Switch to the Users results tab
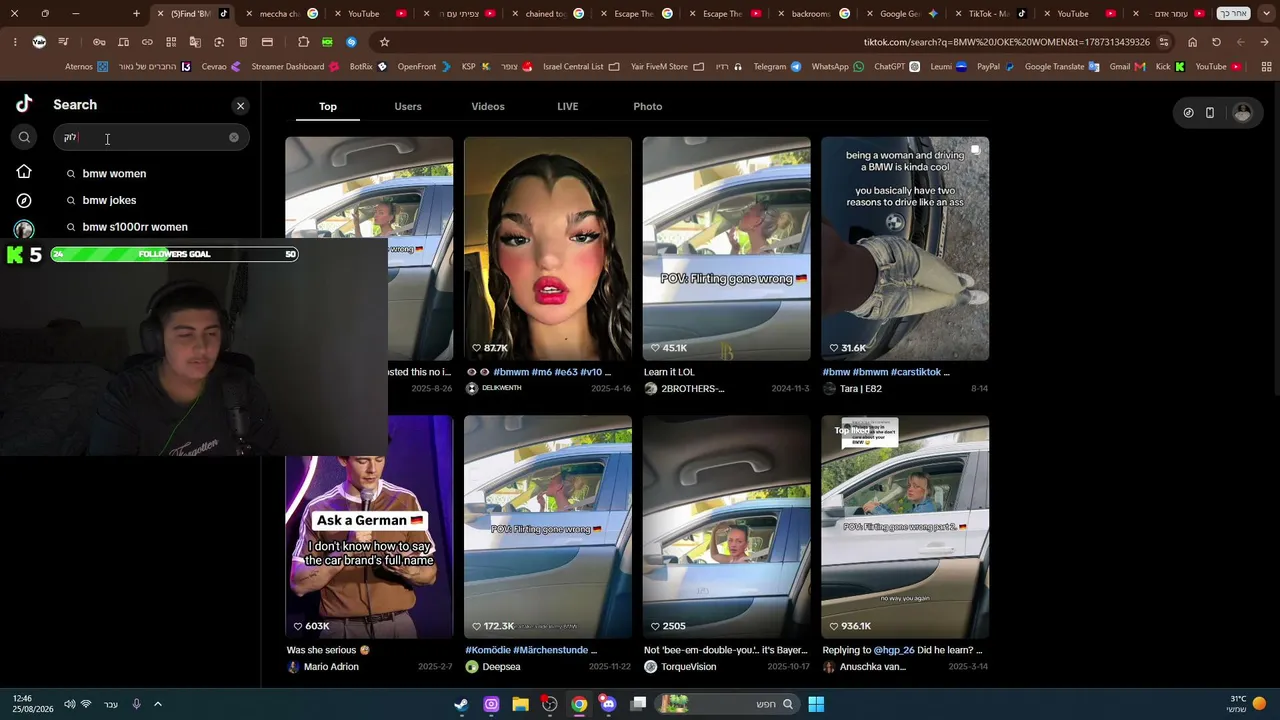The height and width of the screenshot is (720, 1280). pos(408,106)
